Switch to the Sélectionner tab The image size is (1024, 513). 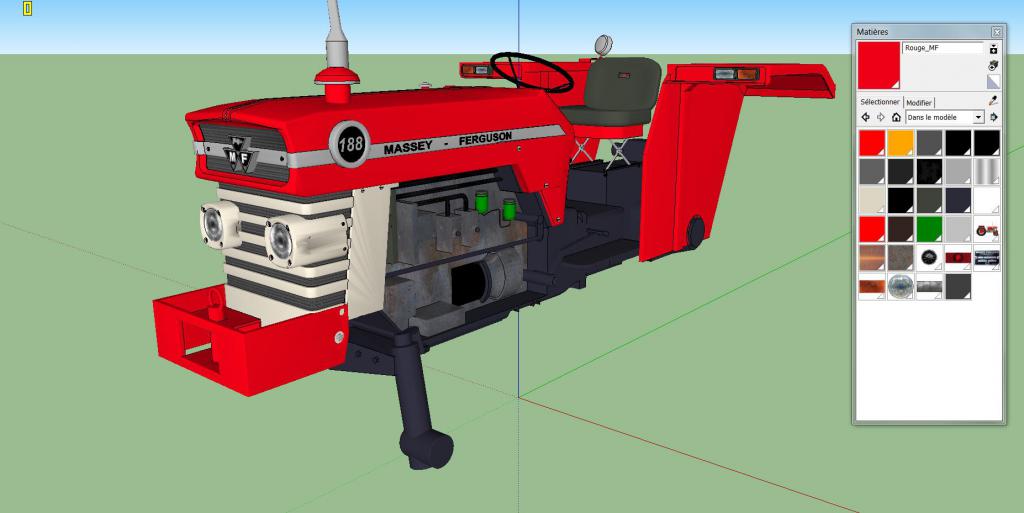click(x=880, y=102)
